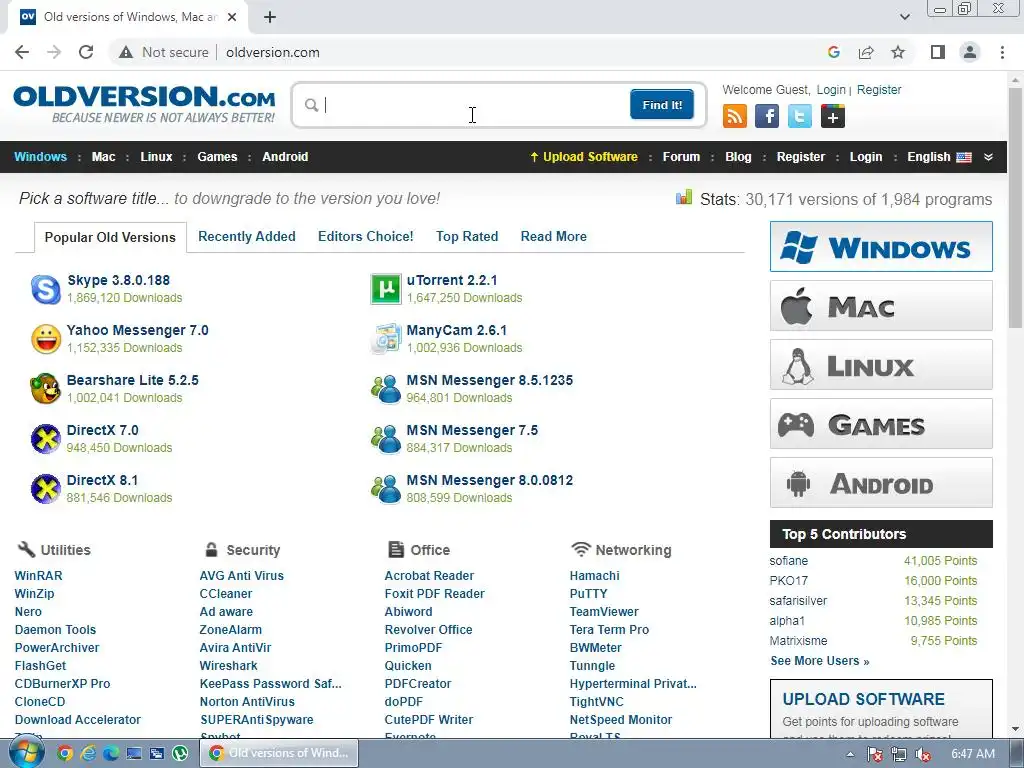Bookmark this page with the star icon
Viewport: 1024px width, 768px height.
(x=898, y=52)
